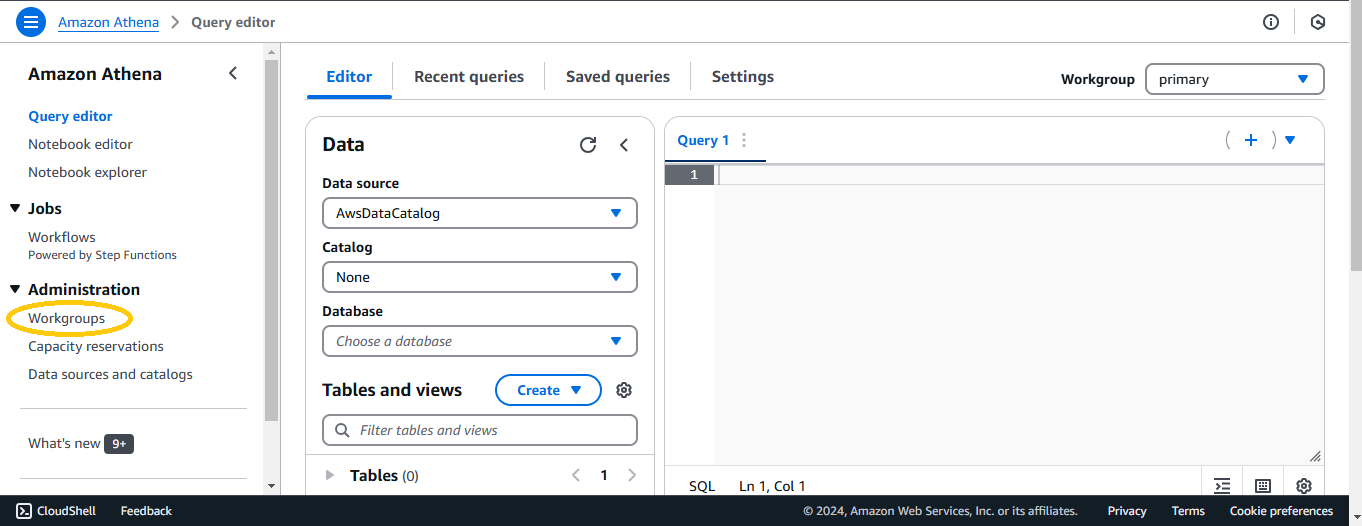Click the keyboard shortcuts icon in status bar
1362x526 pixels.
1263,486
